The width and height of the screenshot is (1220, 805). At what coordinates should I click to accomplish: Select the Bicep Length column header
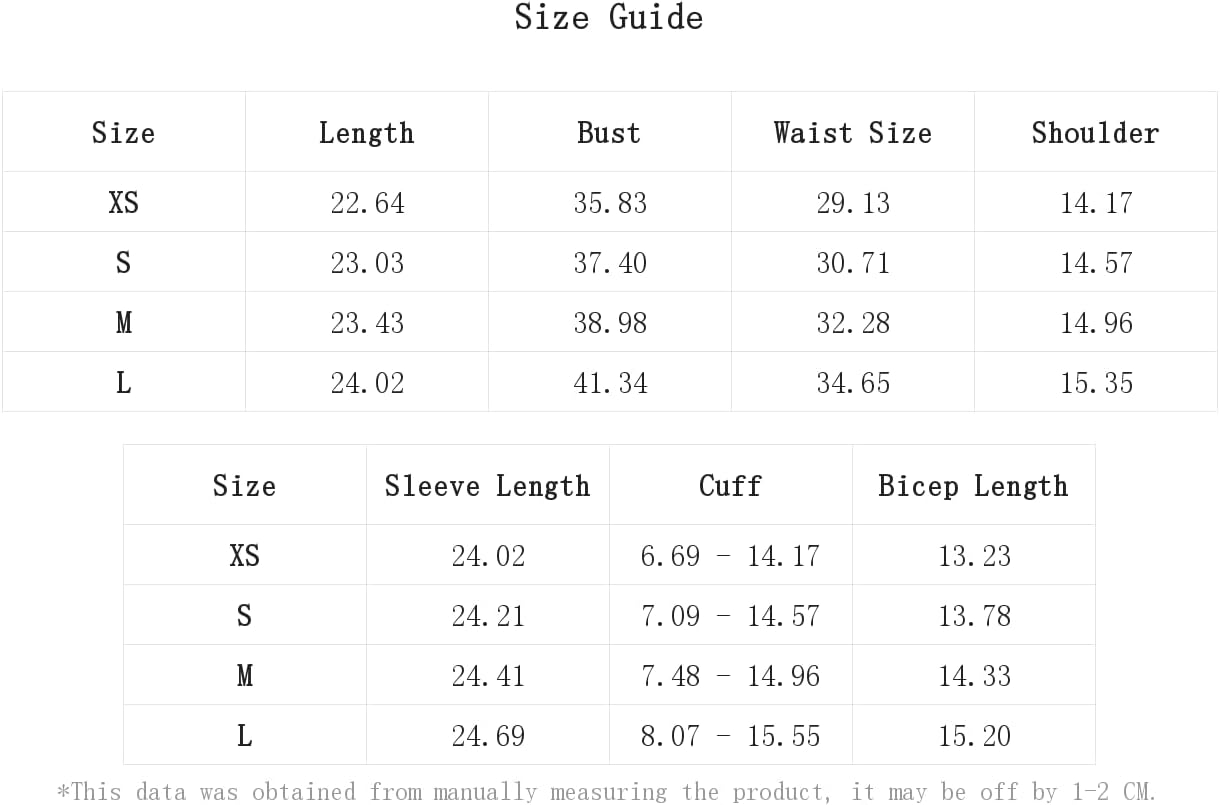click(973, 486)
